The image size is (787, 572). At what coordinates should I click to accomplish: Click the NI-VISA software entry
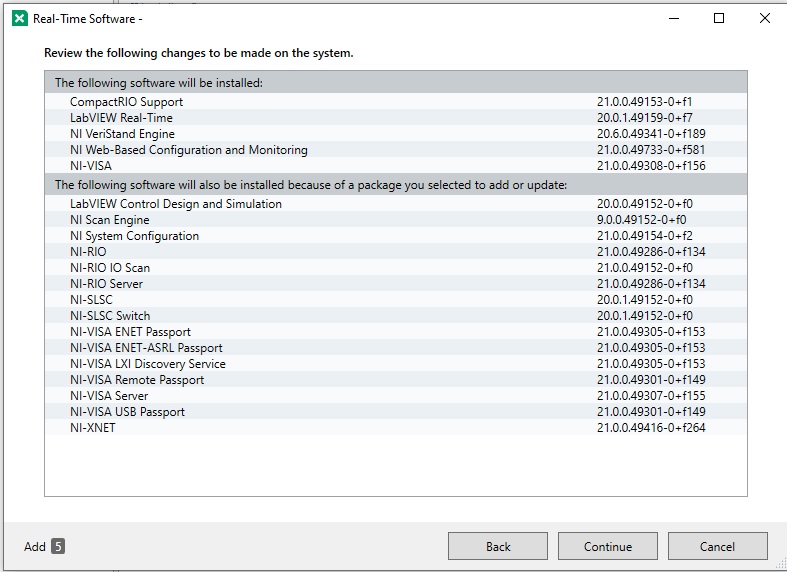(91, 166)
